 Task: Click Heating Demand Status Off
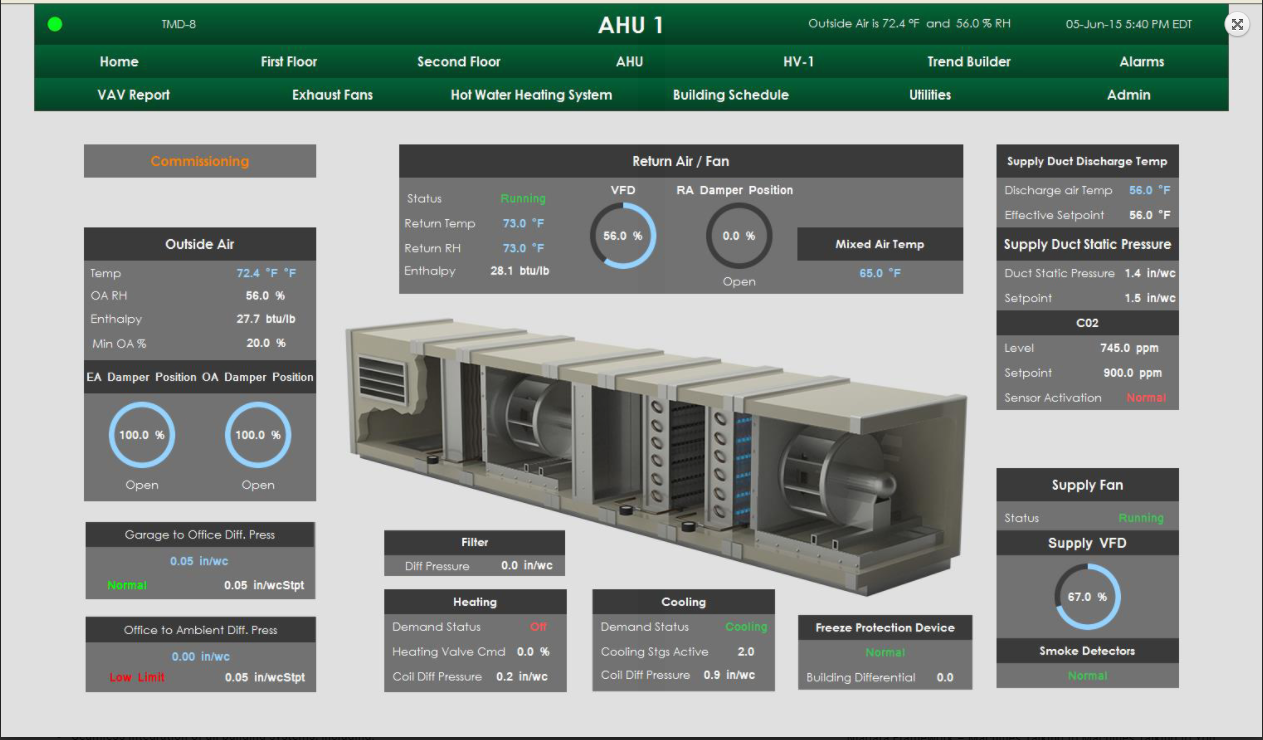click(538, 627)
